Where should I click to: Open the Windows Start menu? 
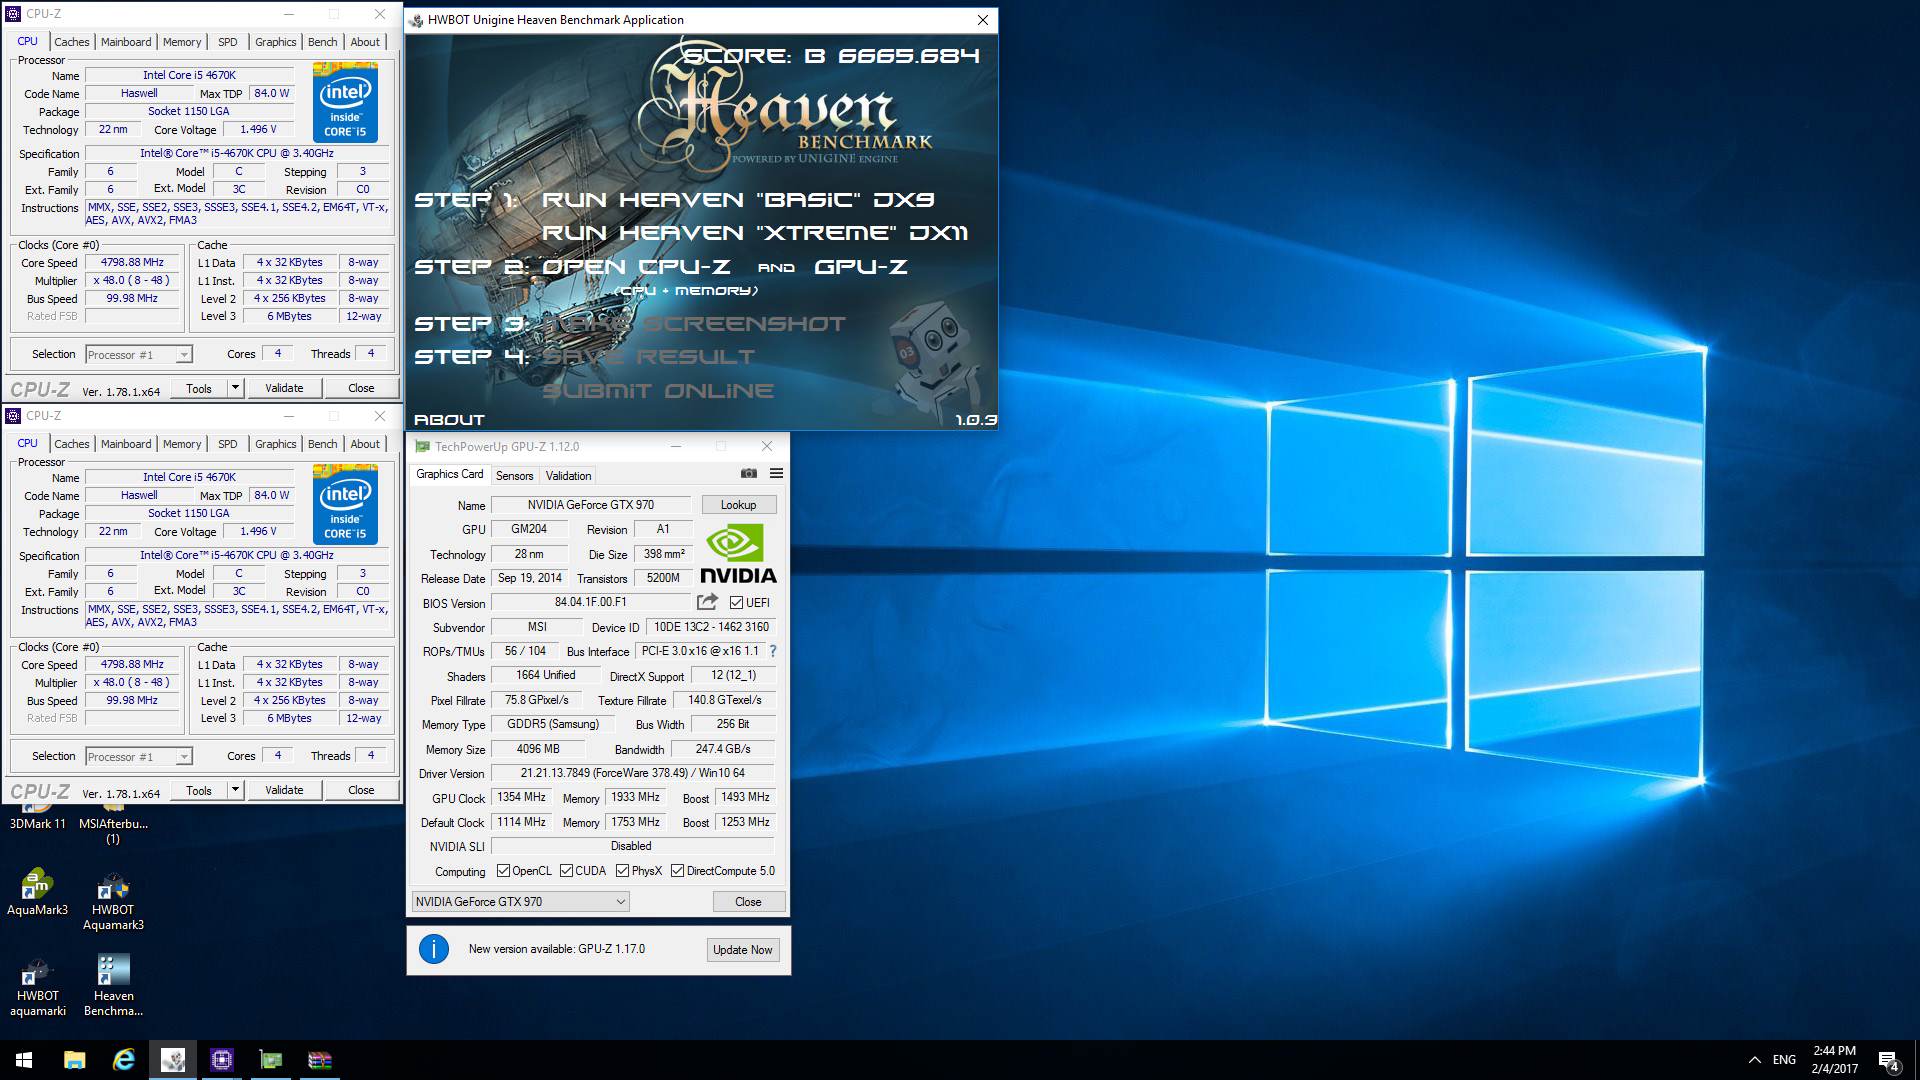24,1060
